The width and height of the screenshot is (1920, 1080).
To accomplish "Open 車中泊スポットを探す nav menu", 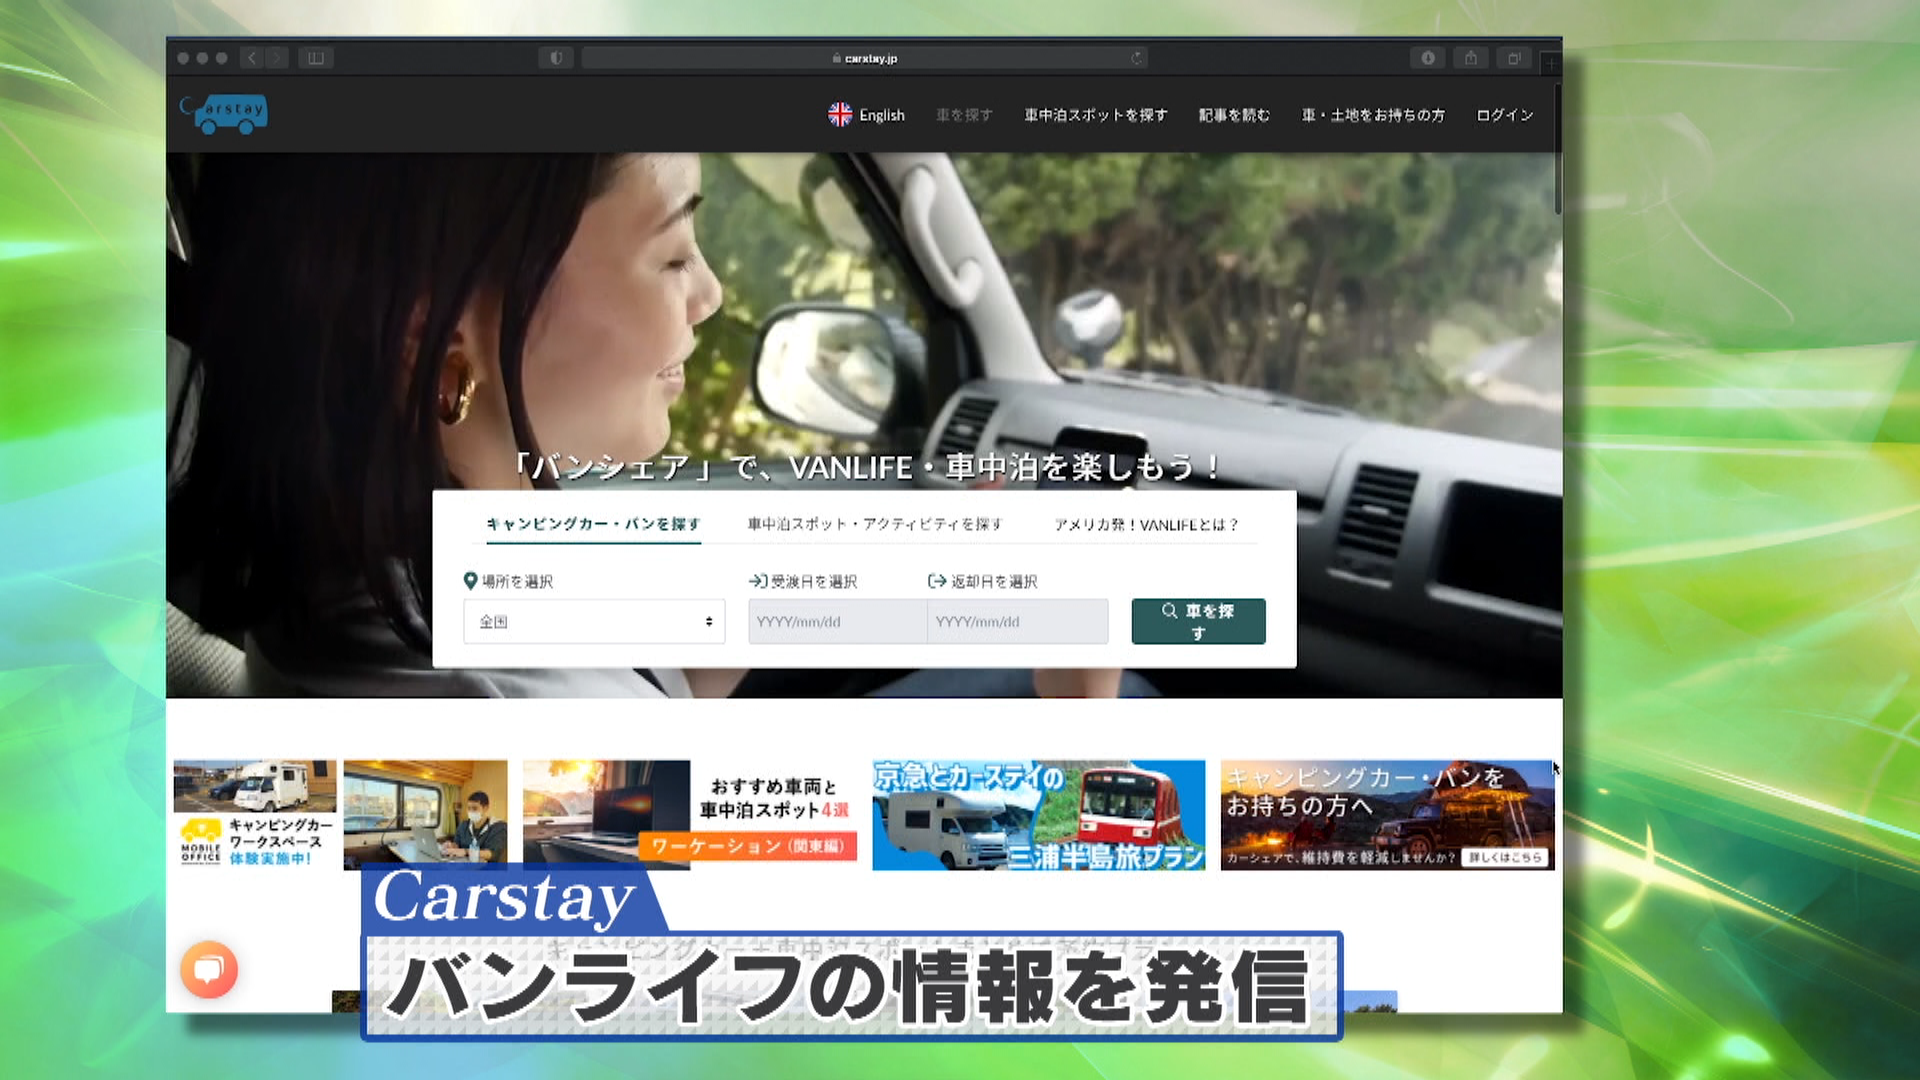I will (x=1095, y=115).
